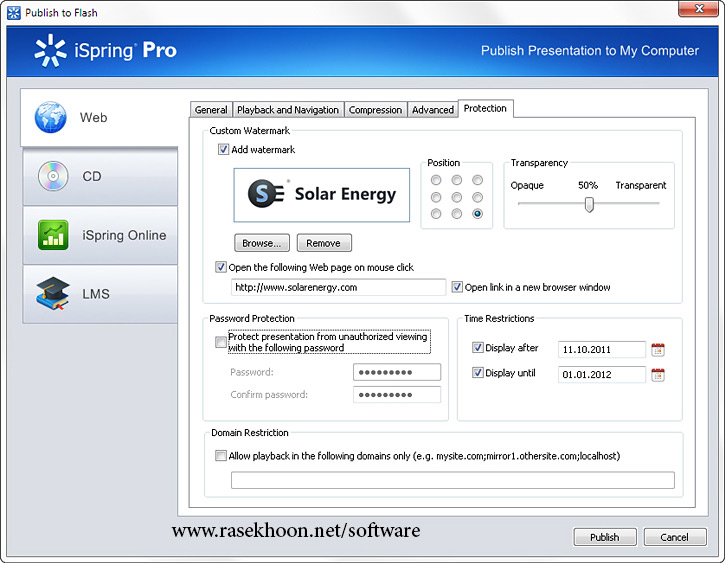Open calendar picker for Display after date
This screenshot has height=563, width=725.
point(658,349)
